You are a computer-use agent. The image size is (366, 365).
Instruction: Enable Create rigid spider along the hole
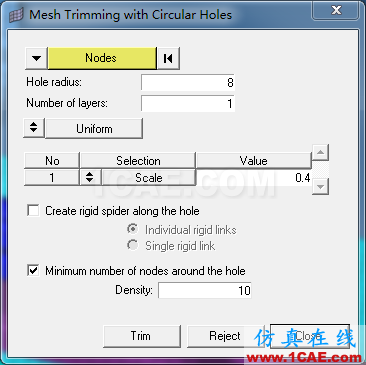coord(33,211)
